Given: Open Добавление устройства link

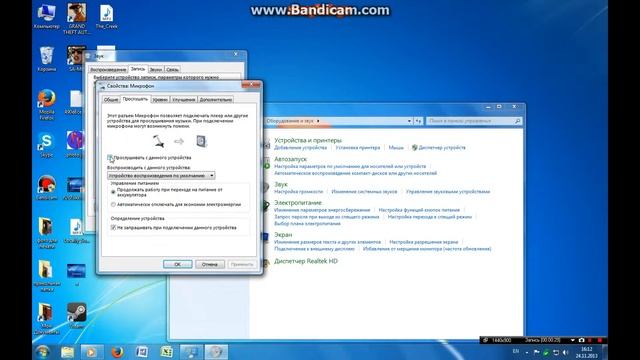Looking at the screenshot, I should pyautogui.click(x=300, y=147).
